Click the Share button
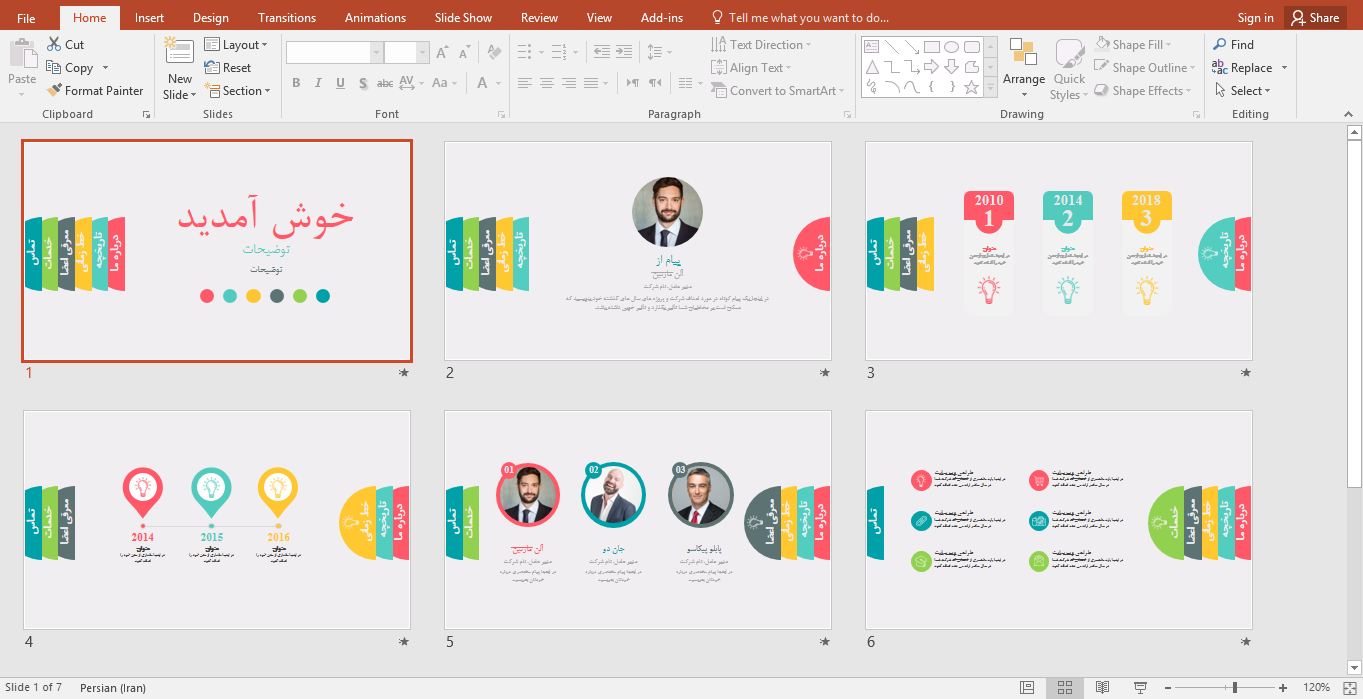The image size is (1363, 699). point(1313,18)
